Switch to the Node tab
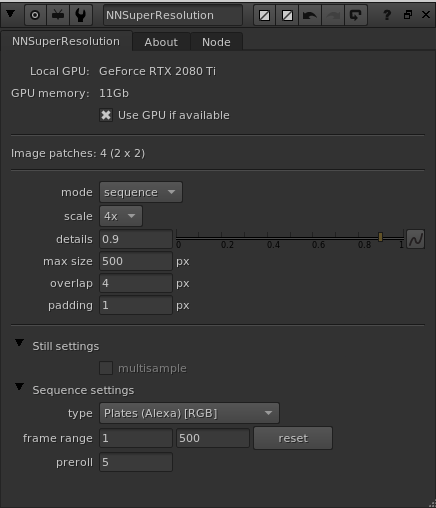 [216, 42]
